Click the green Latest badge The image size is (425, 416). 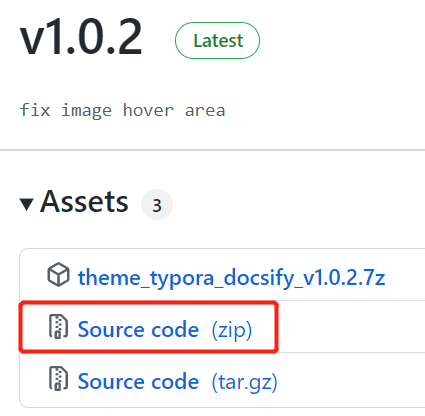coord(217,41)
